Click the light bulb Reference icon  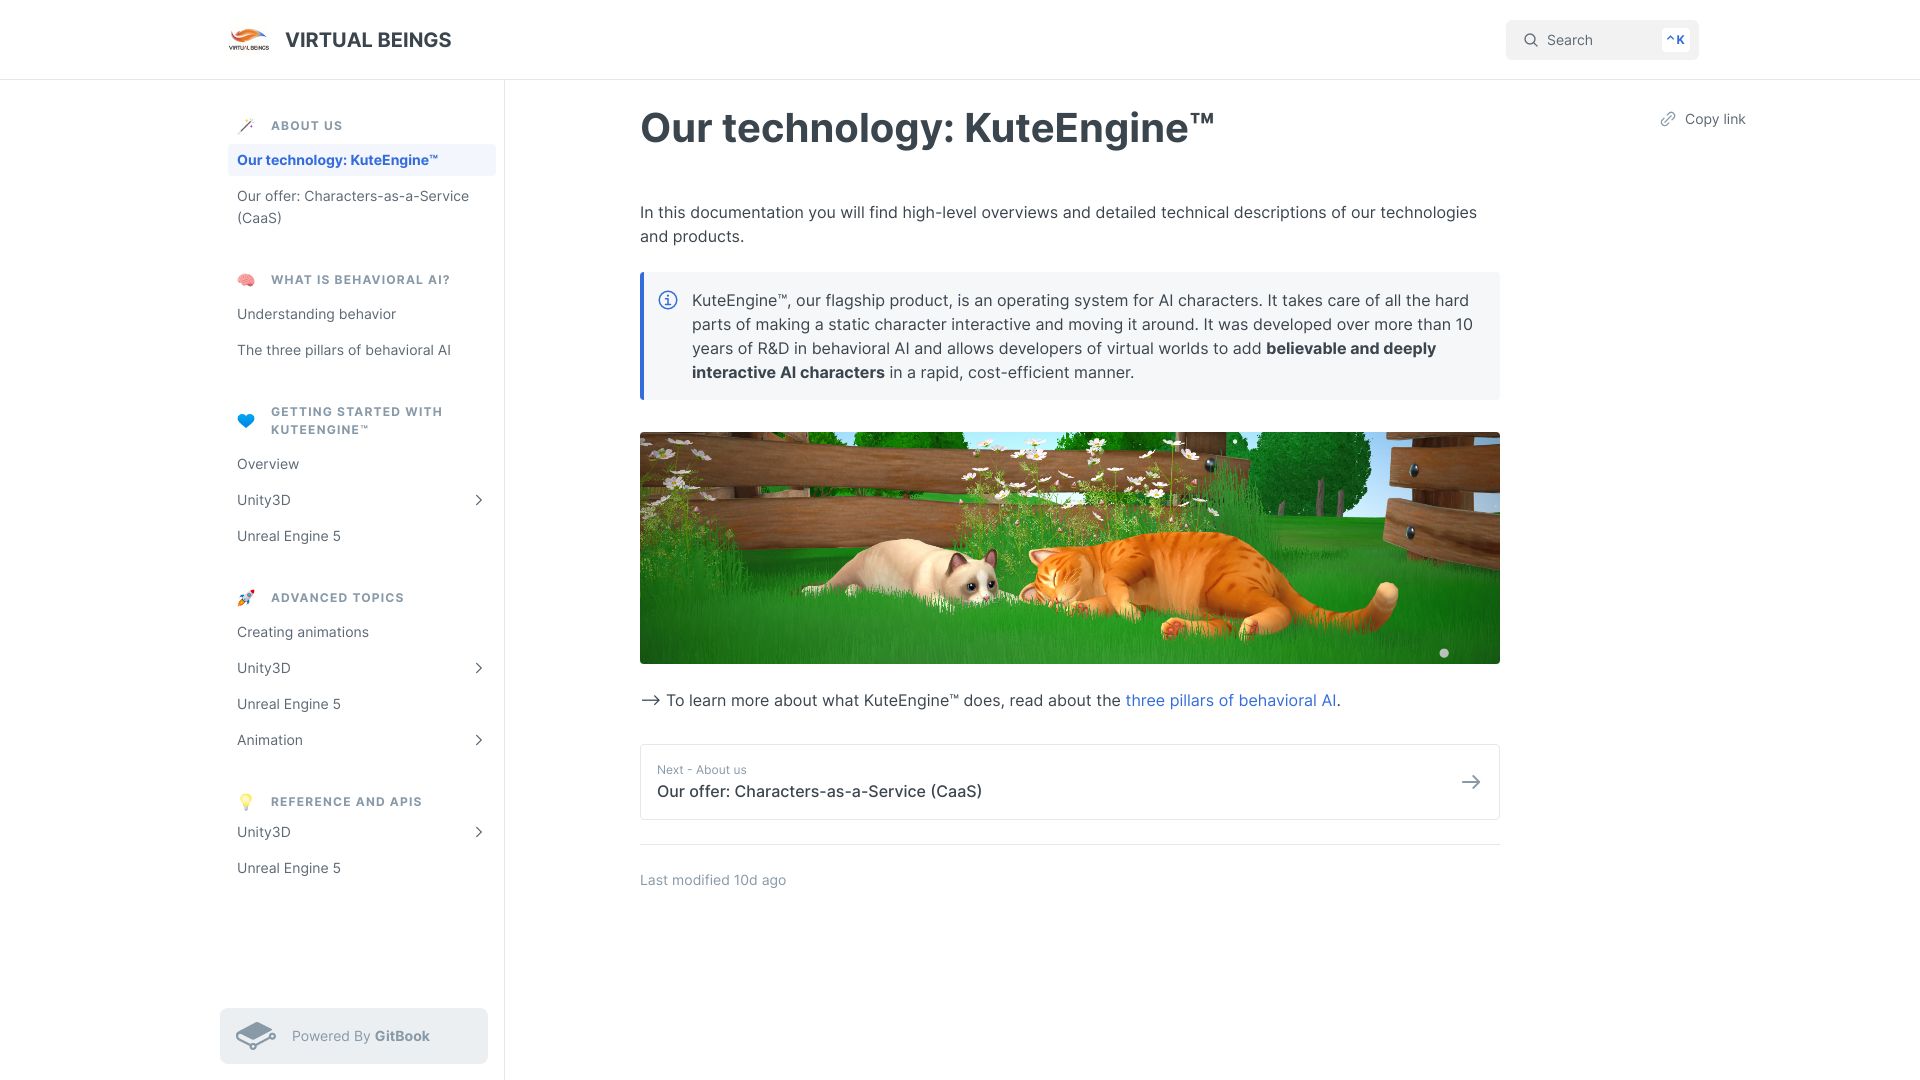coord(246,802)
